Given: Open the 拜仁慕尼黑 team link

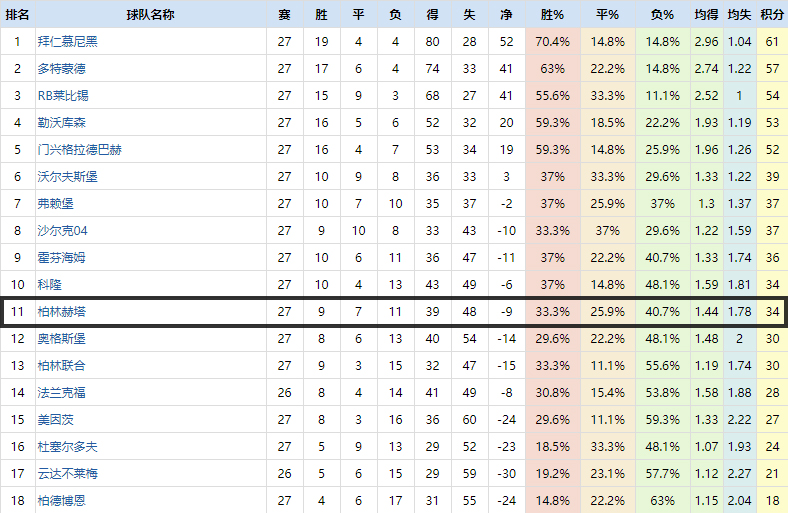Looking at the screenshot, I should pos(68,42).
